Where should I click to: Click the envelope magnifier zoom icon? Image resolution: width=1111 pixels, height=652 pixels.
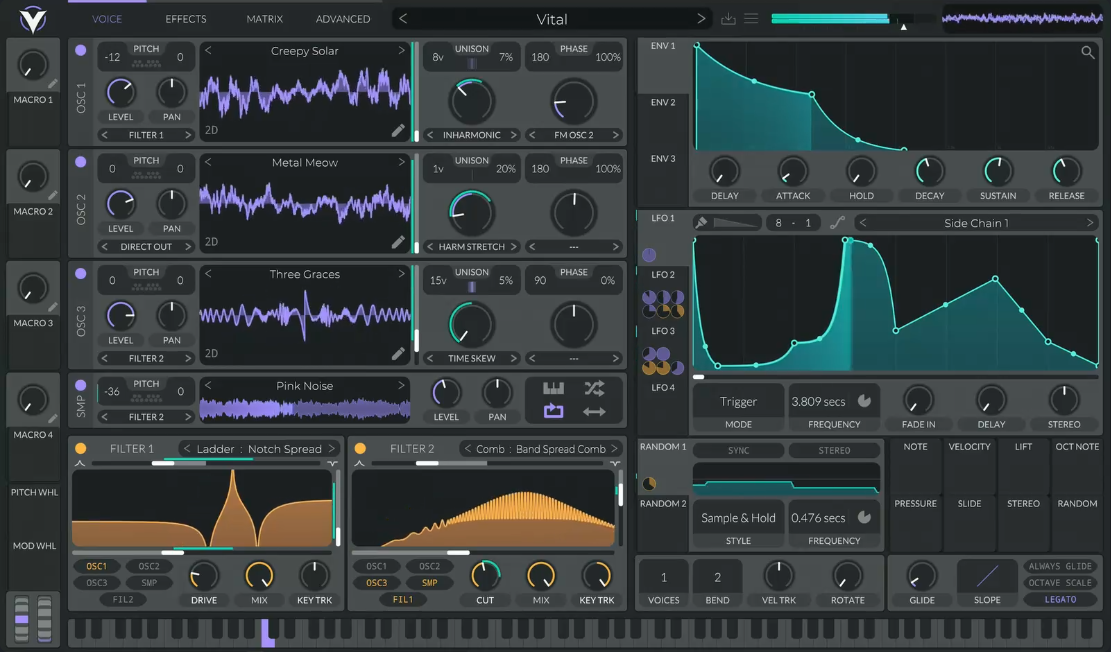coord(1088,53)
